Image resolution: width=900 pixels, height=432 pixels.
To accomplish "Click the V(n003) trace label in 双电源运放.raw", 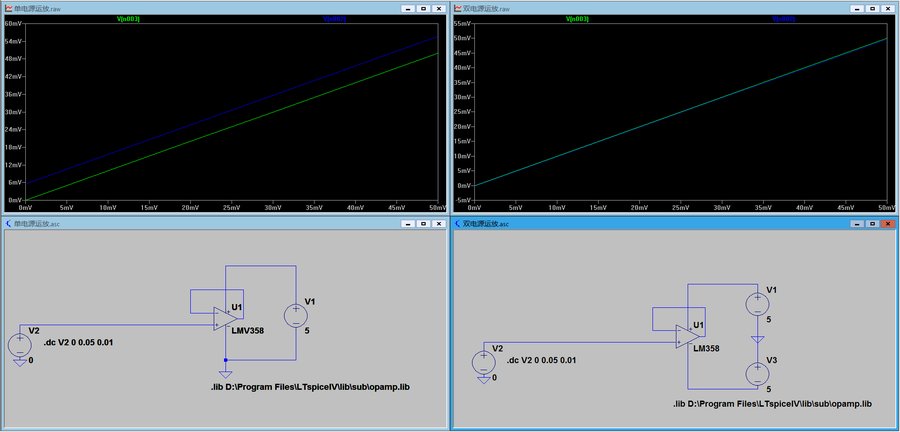I will pyautogui.click(x=579, y=19).
